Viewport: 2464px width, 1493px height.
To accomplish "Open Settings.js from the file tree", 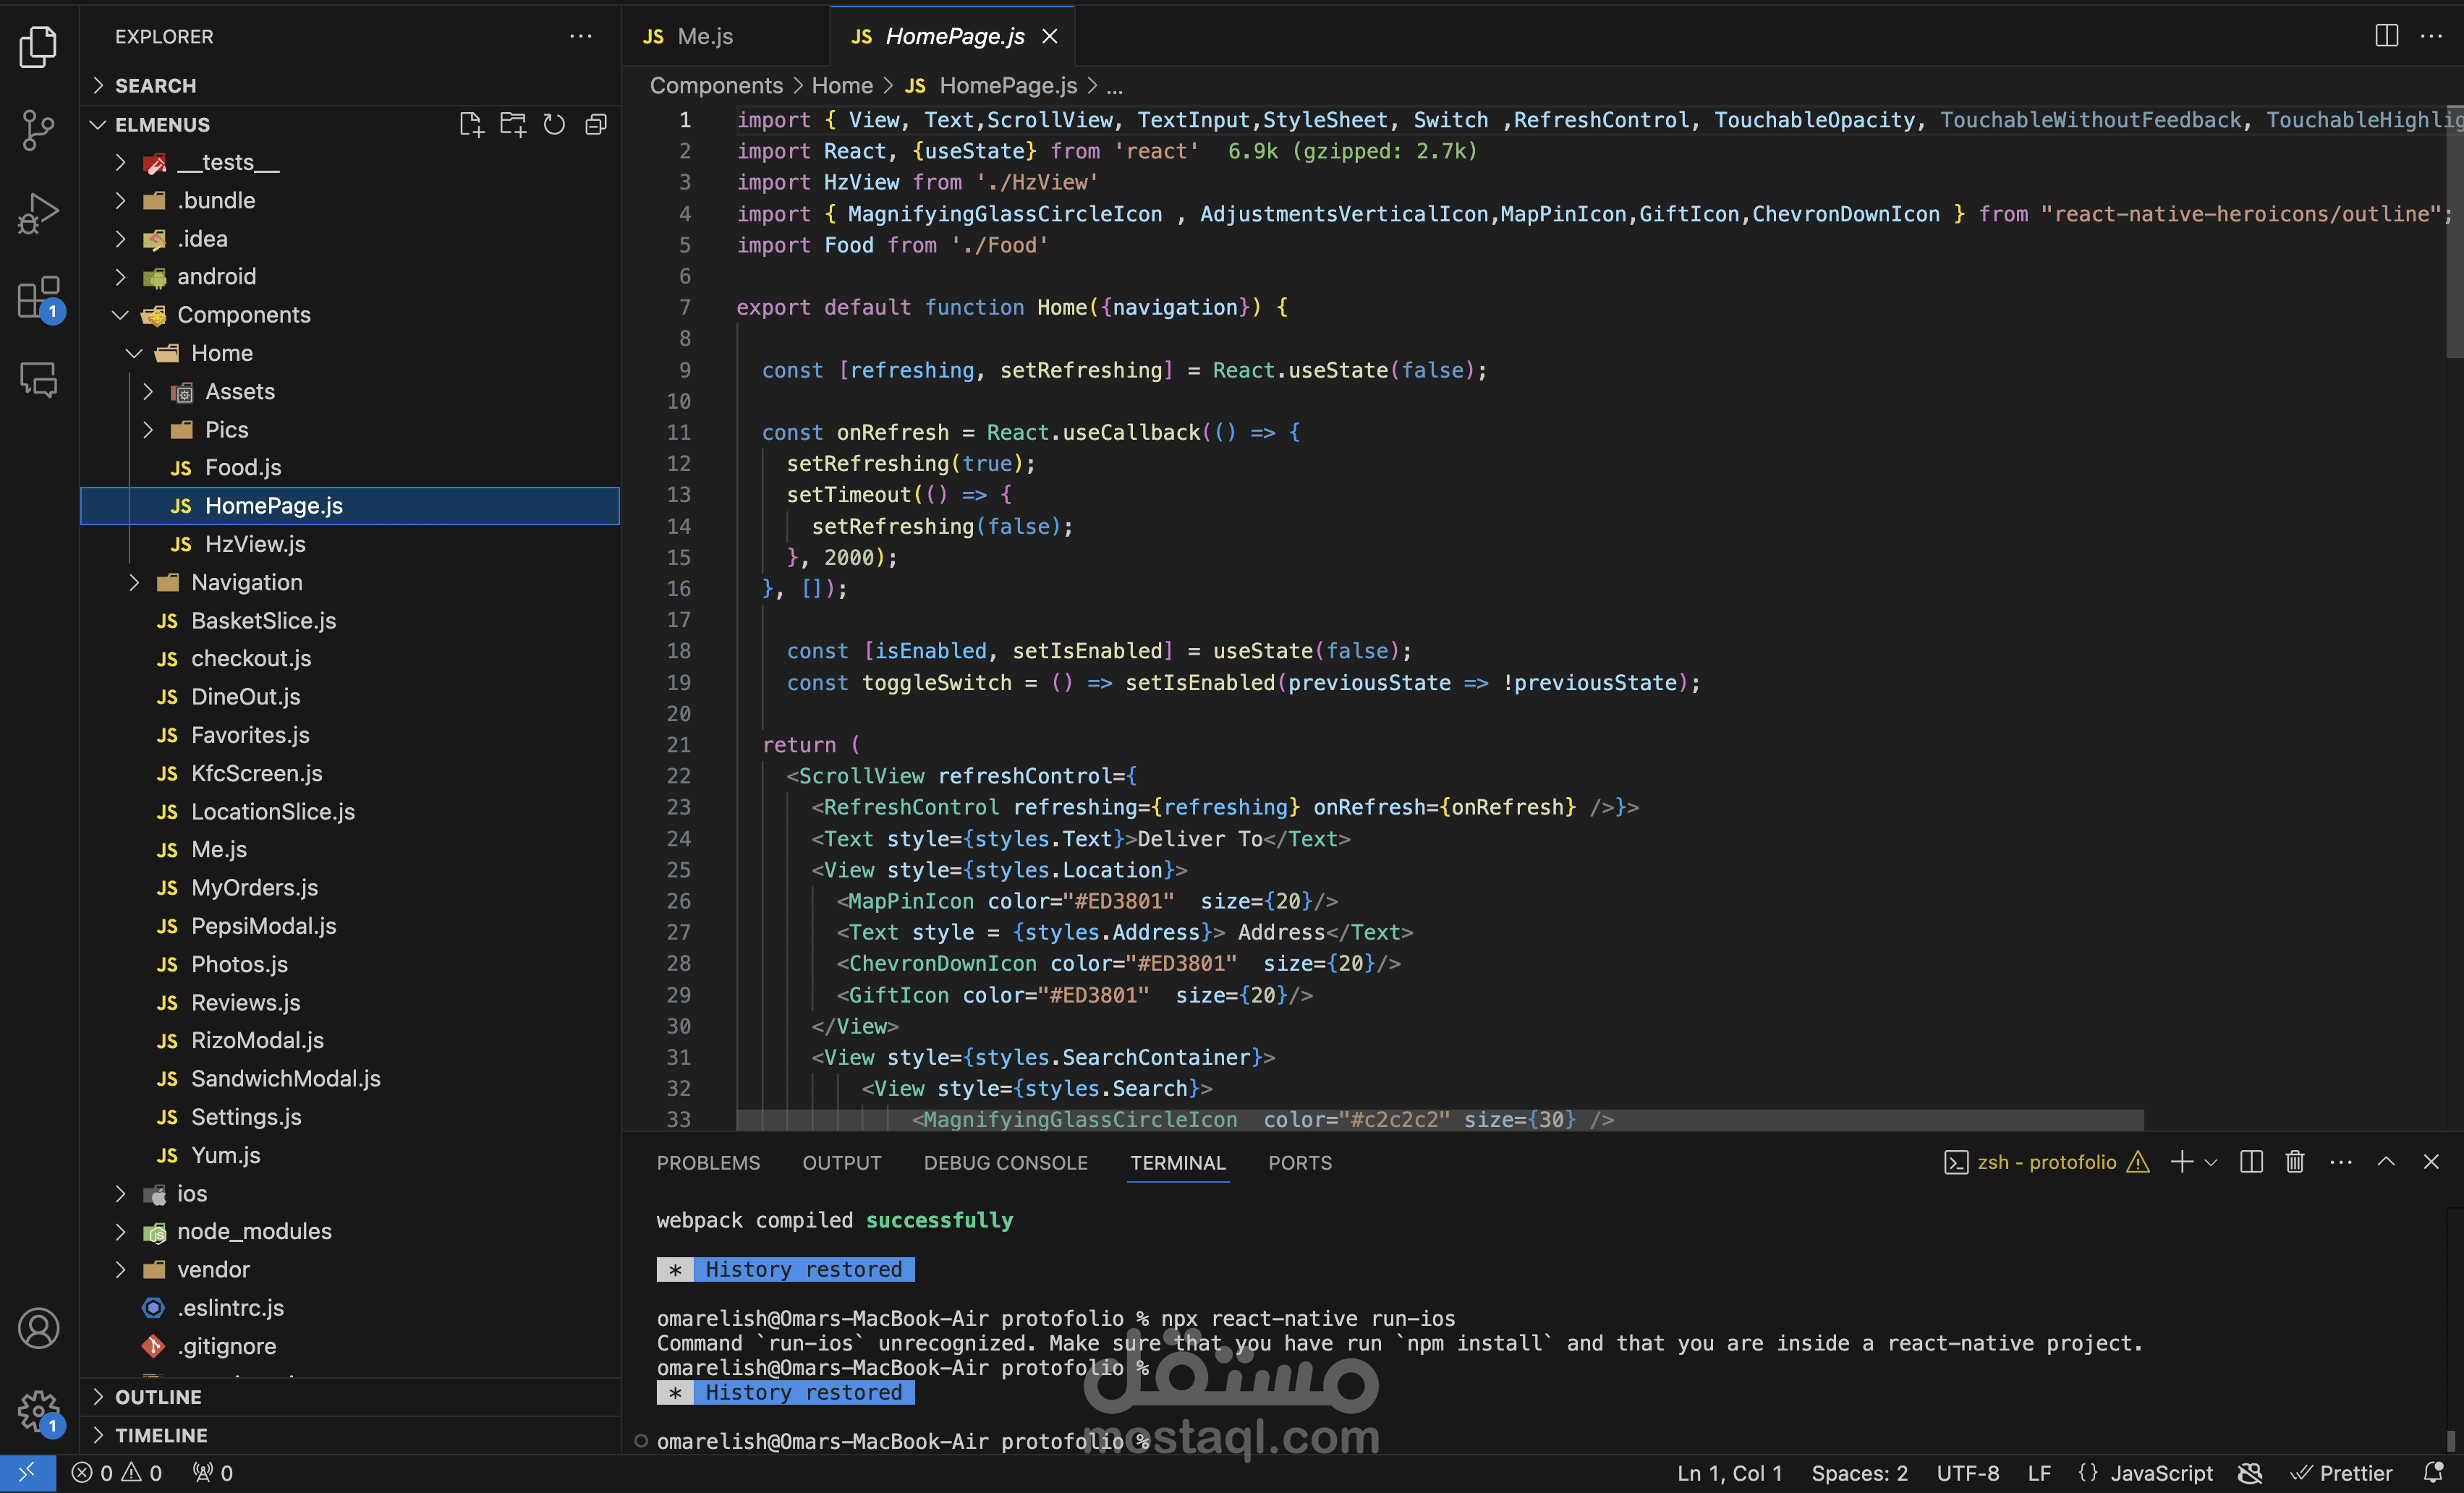I will [x=349, y=1117].
